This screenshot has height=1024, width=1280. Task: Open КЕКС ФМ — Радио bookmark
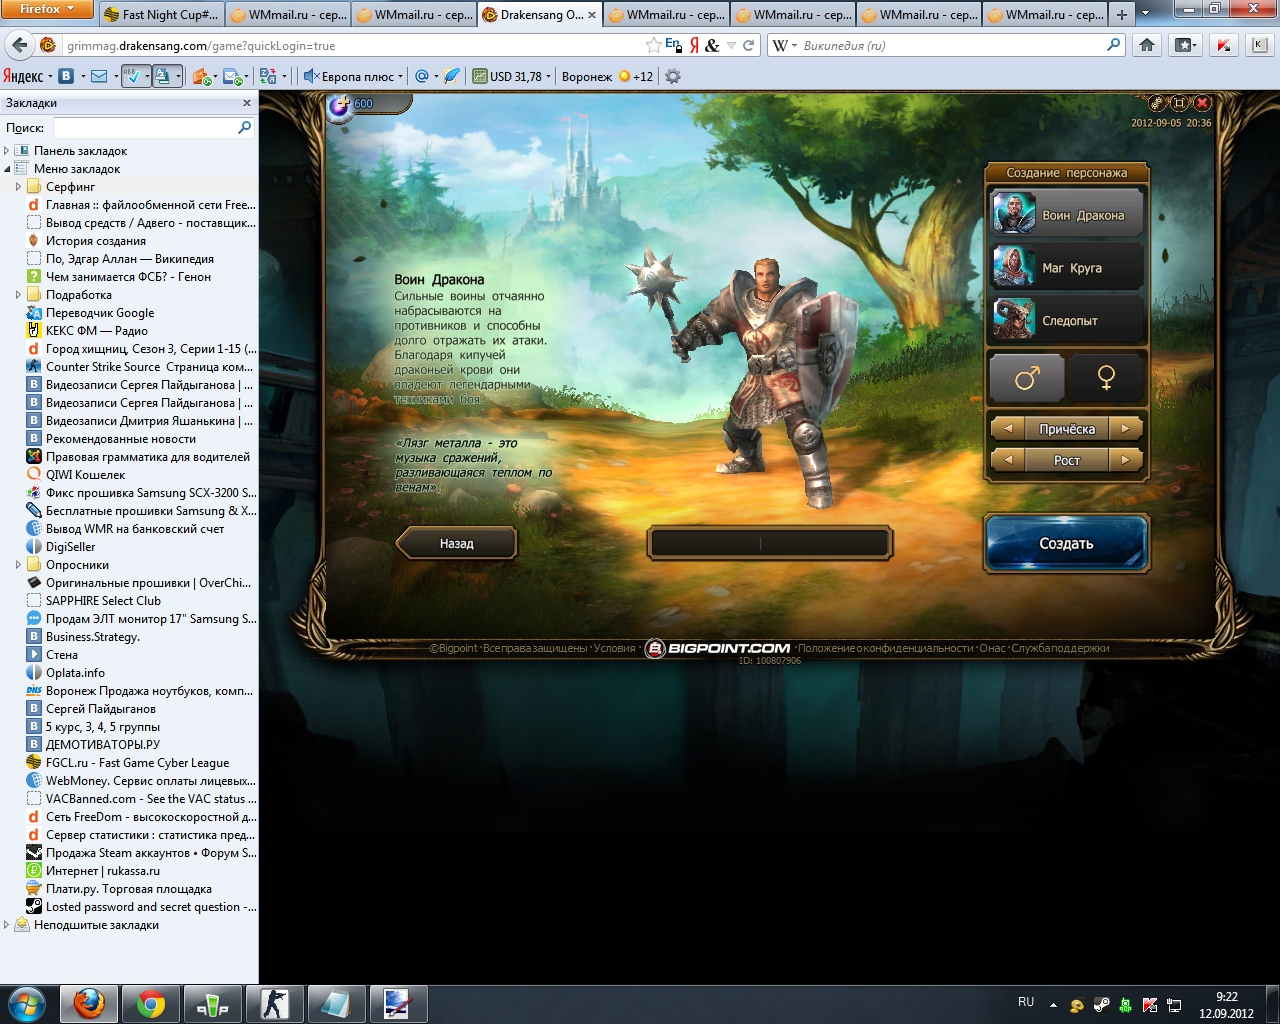tap(88, 331)
